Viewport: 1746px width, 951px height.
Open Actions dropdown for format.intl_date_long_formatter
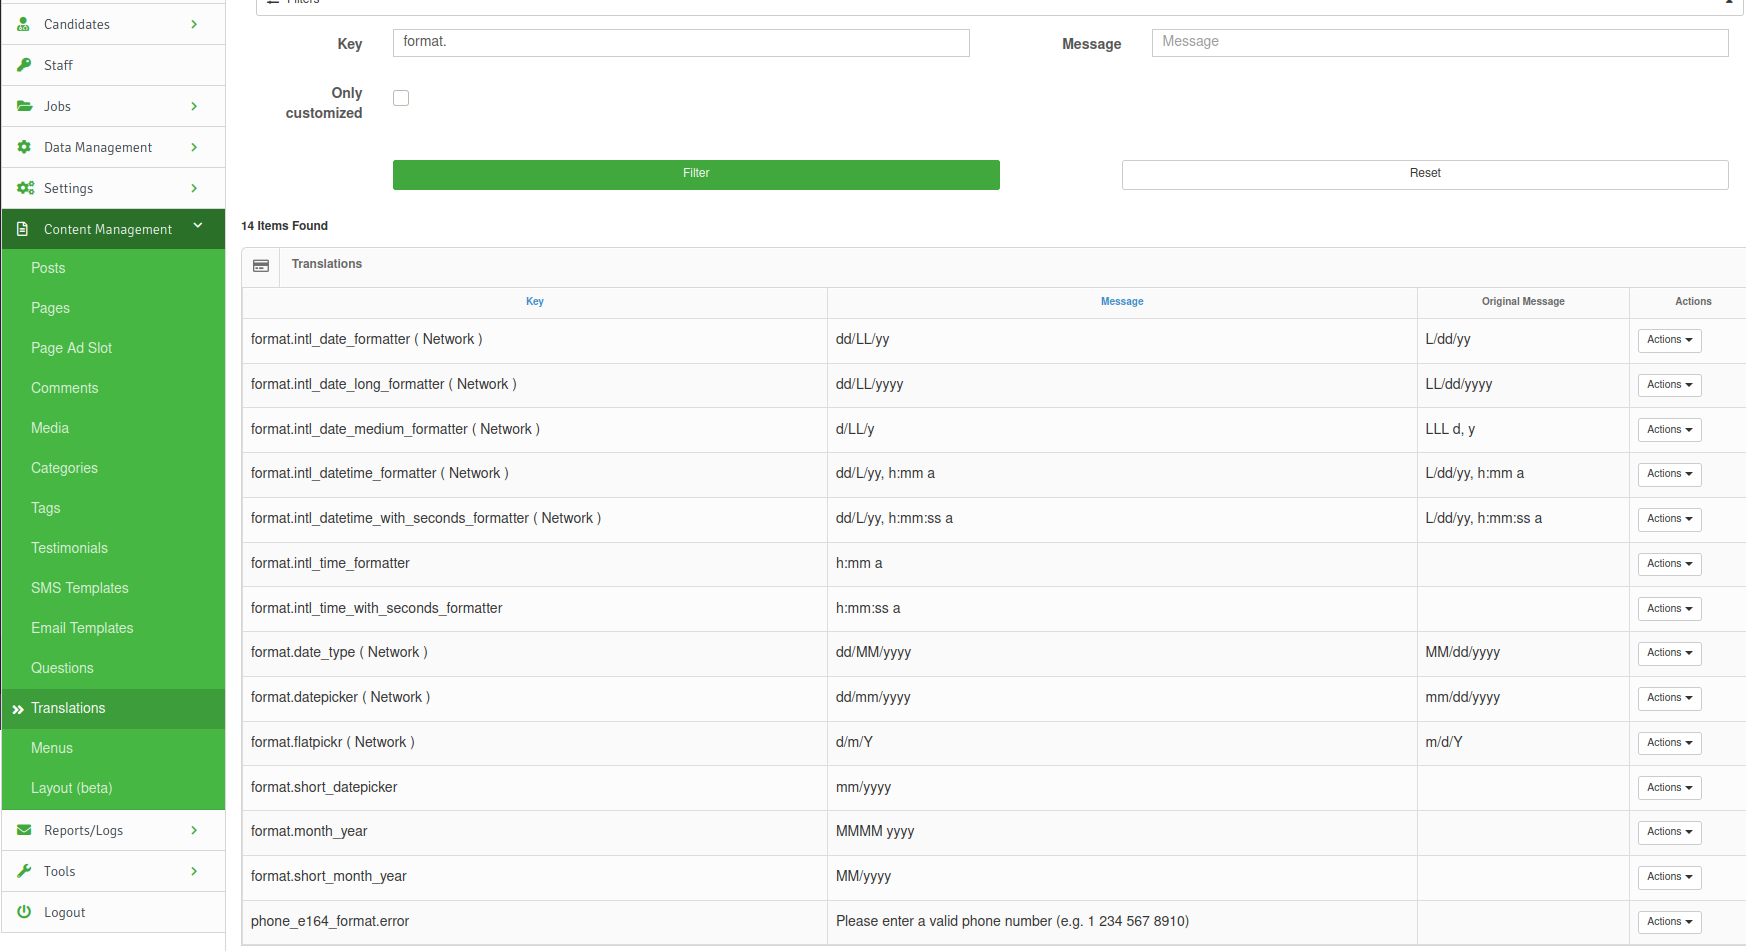(x=1669, y=385)
